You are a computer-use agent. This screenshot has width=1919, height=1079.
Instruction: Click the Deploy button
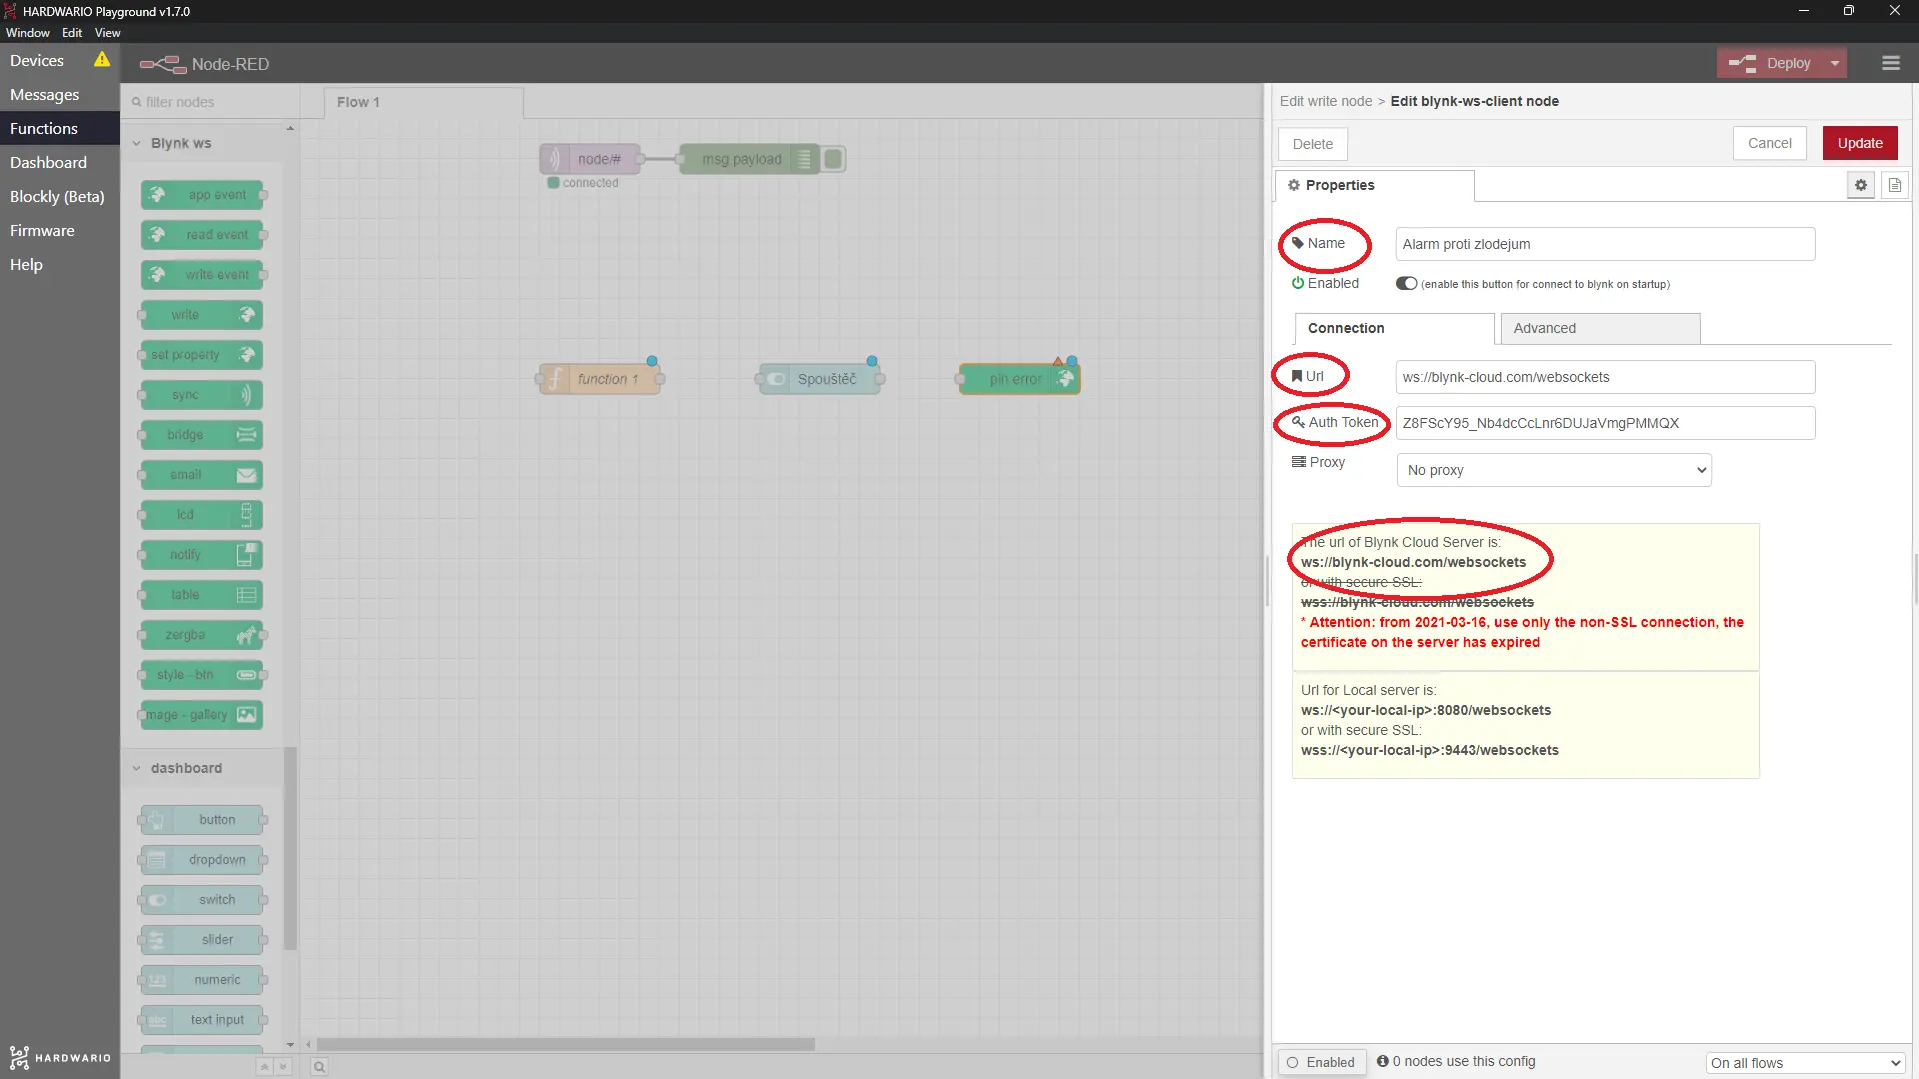(1770, 63)
